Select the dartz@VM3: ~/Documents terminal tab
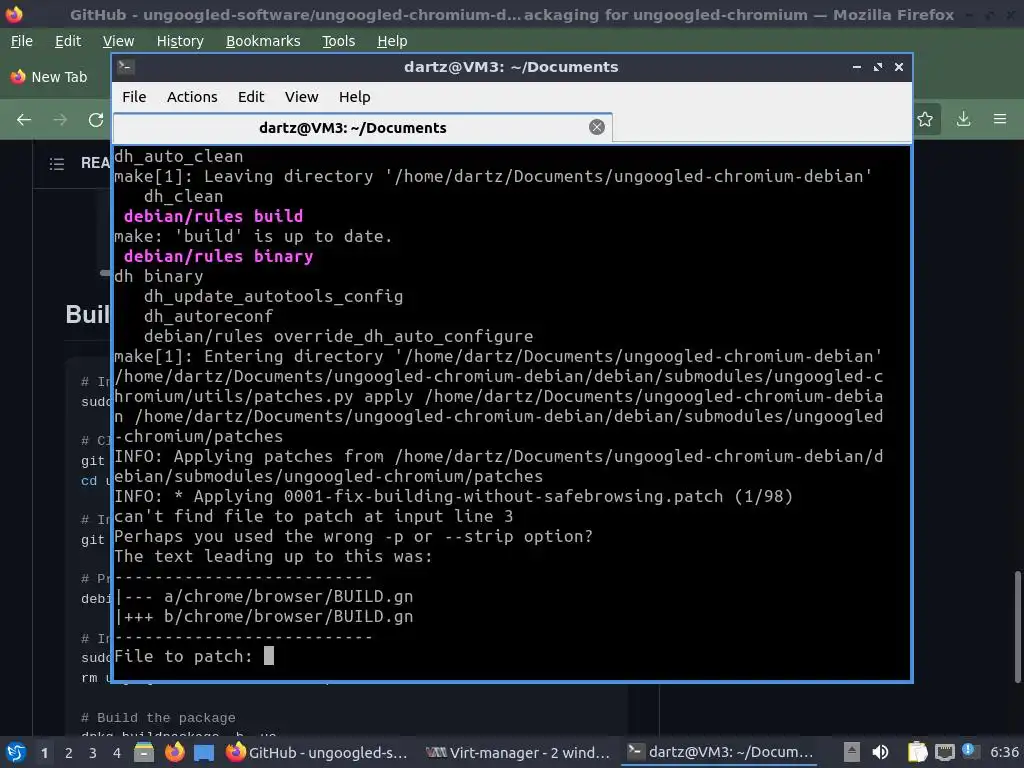Screen dimensions: 1024x768 pos(362,128)
